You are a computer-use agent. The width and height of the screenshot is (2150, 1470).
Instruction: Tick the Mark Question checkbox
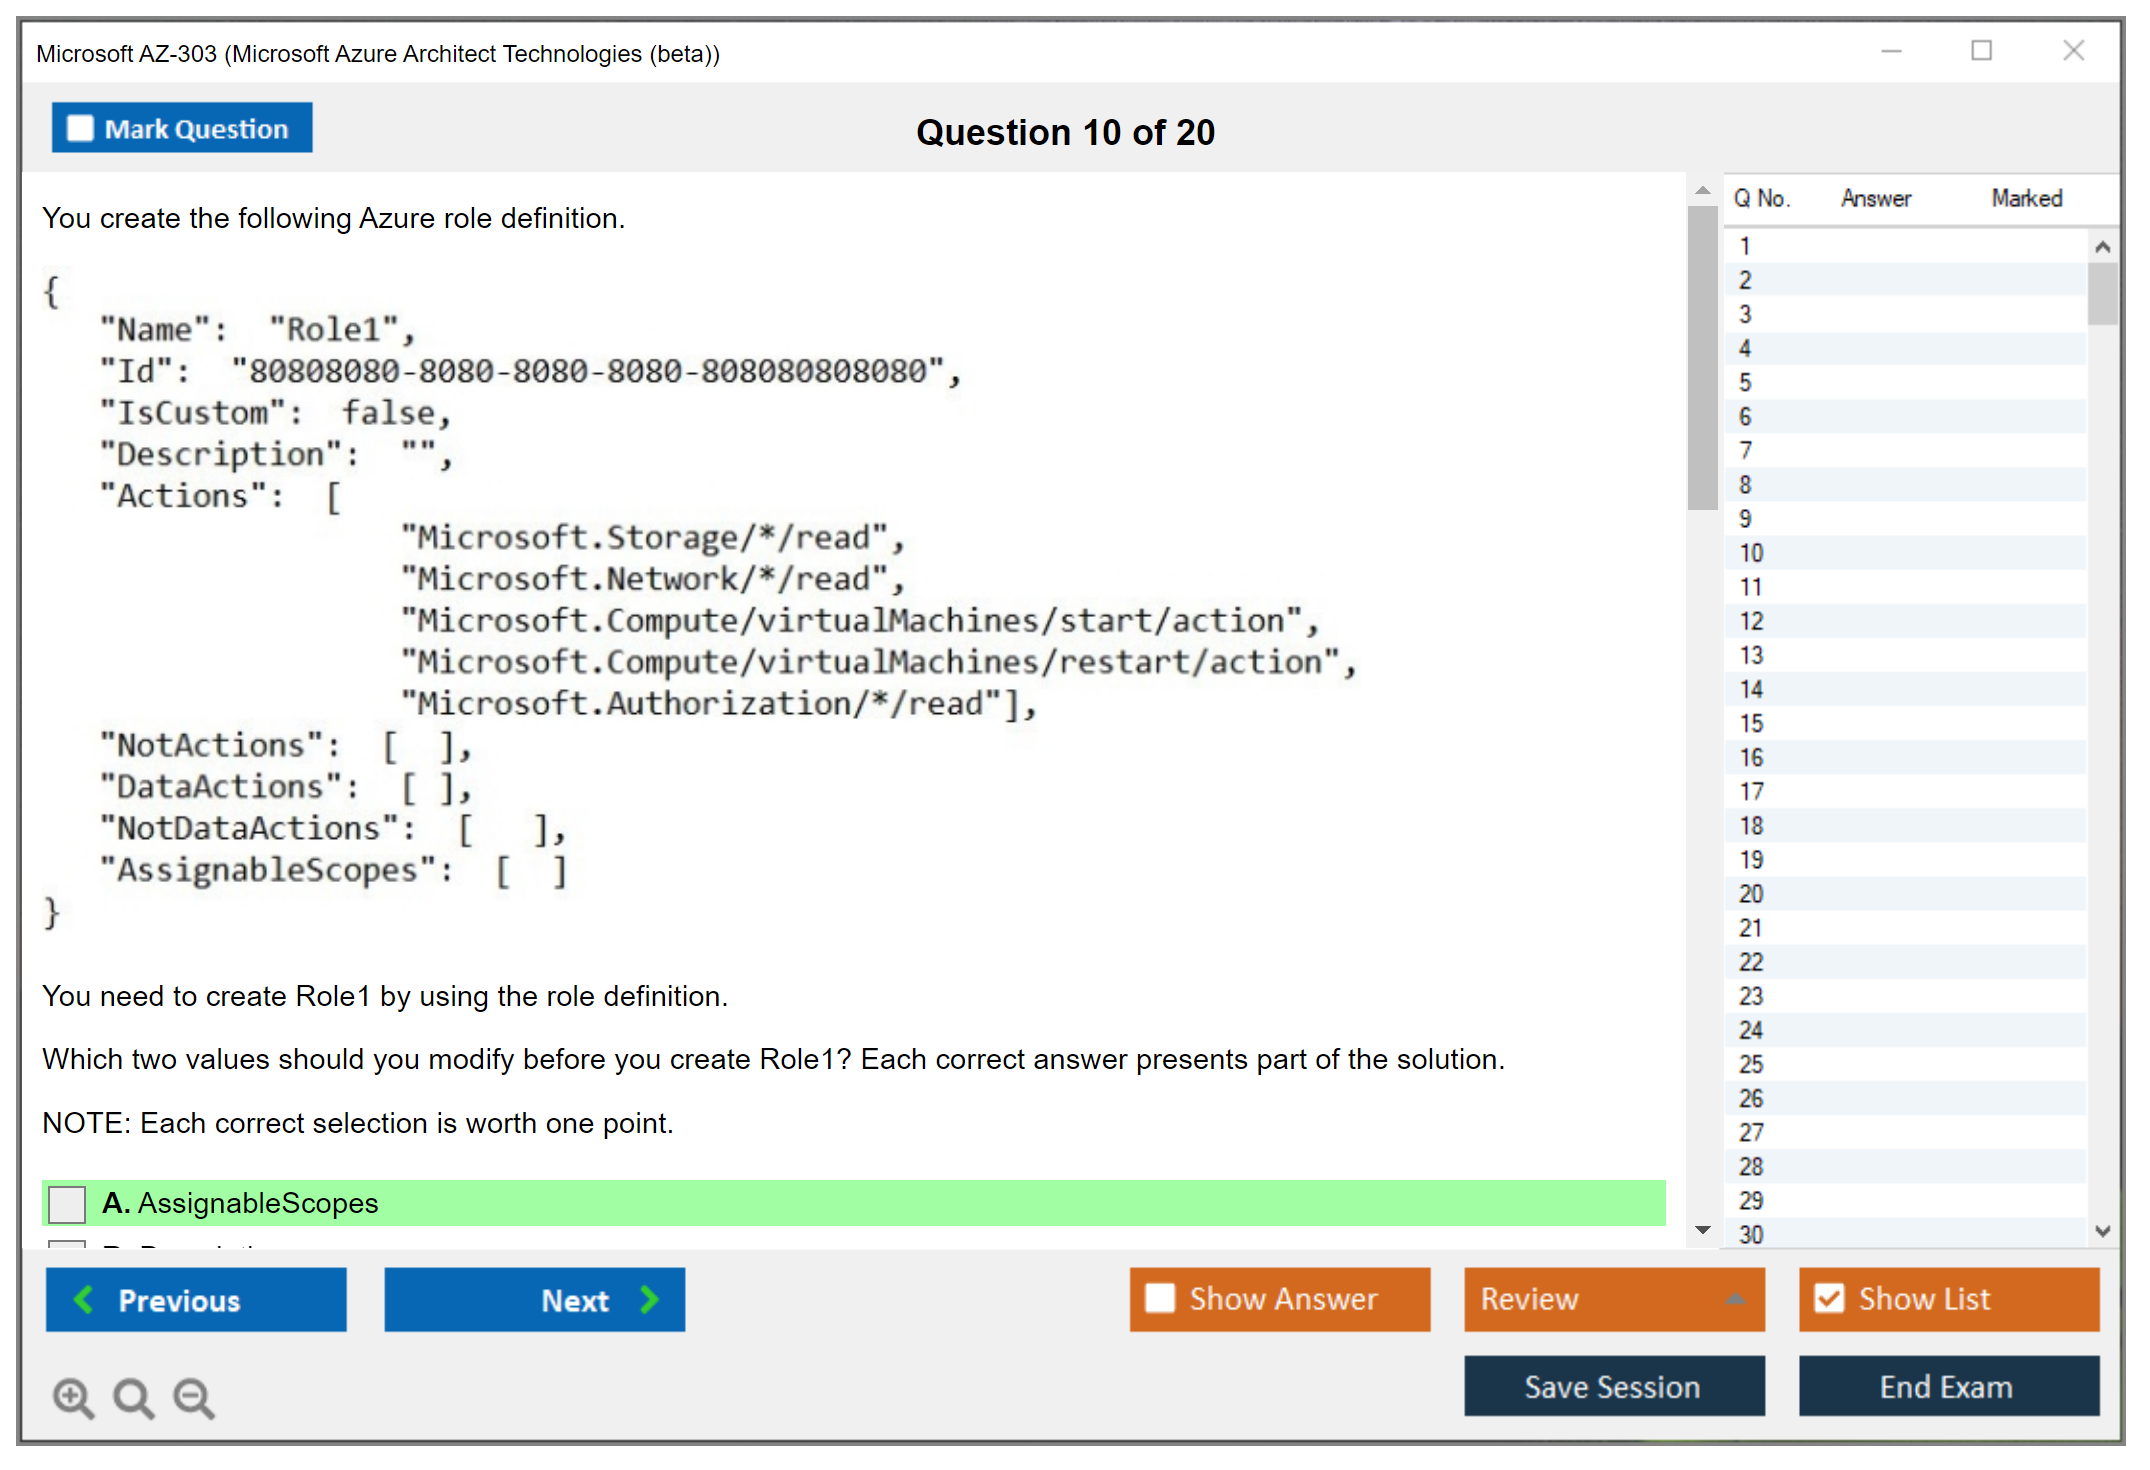click(80, 128)
